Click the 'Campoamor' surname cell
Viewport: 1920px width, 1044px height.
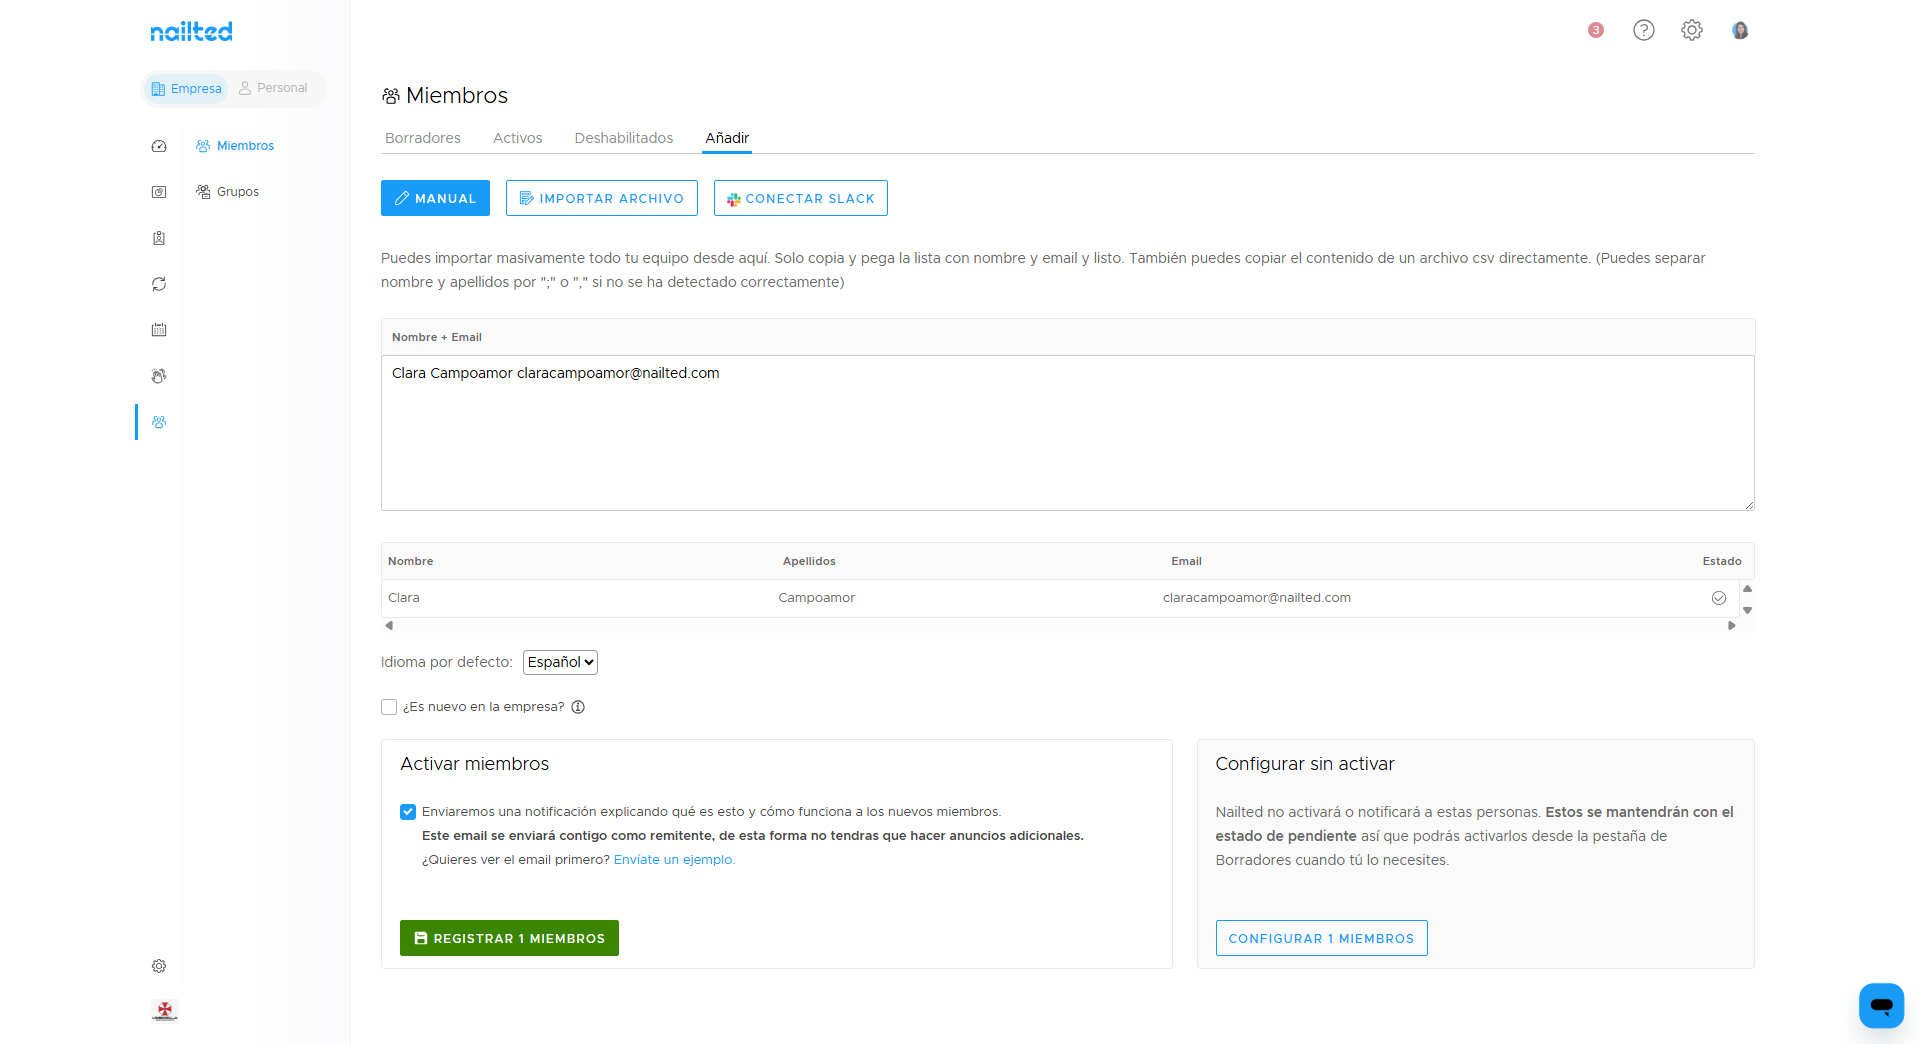point(817,598)
